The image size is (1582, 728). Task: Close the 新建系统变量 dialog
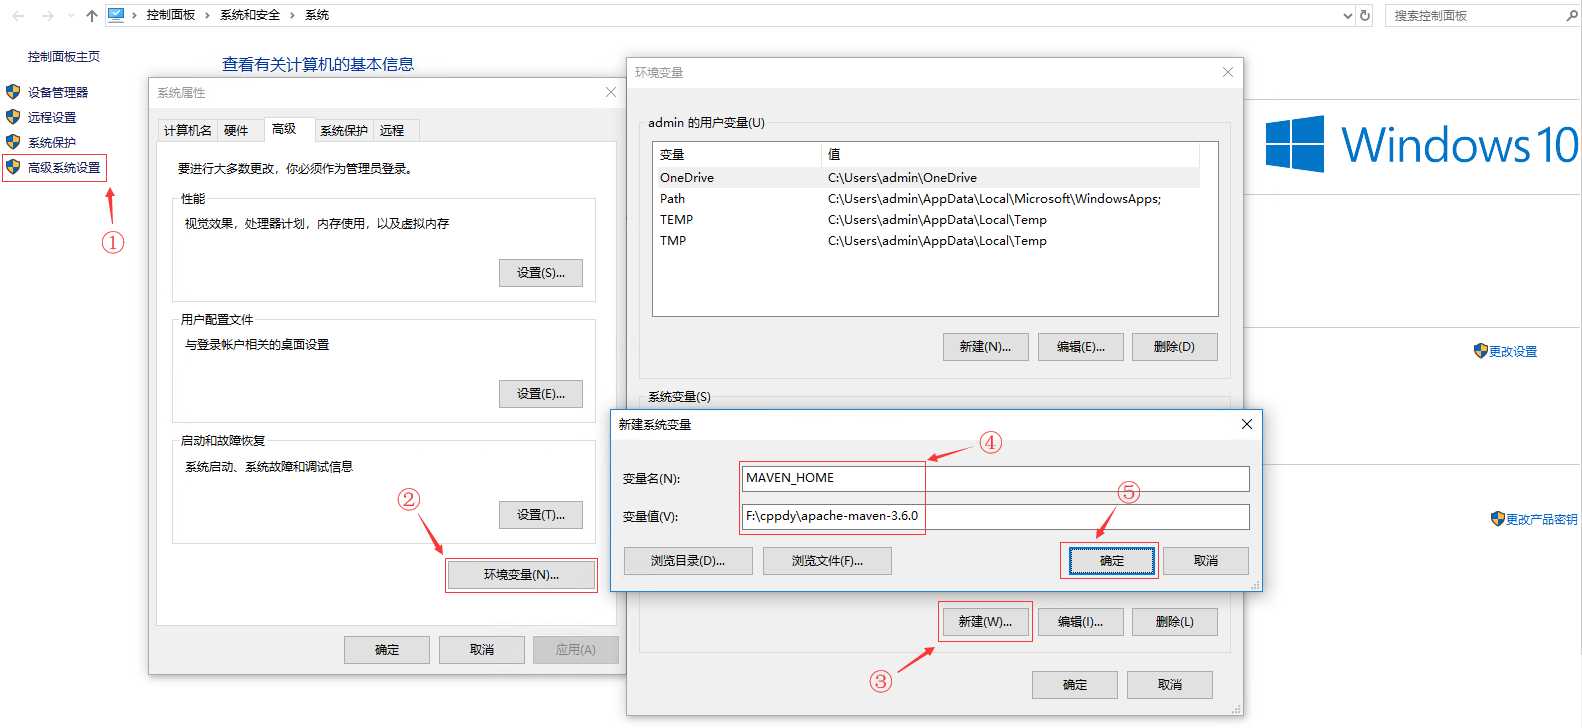[x=1247, y=424]
